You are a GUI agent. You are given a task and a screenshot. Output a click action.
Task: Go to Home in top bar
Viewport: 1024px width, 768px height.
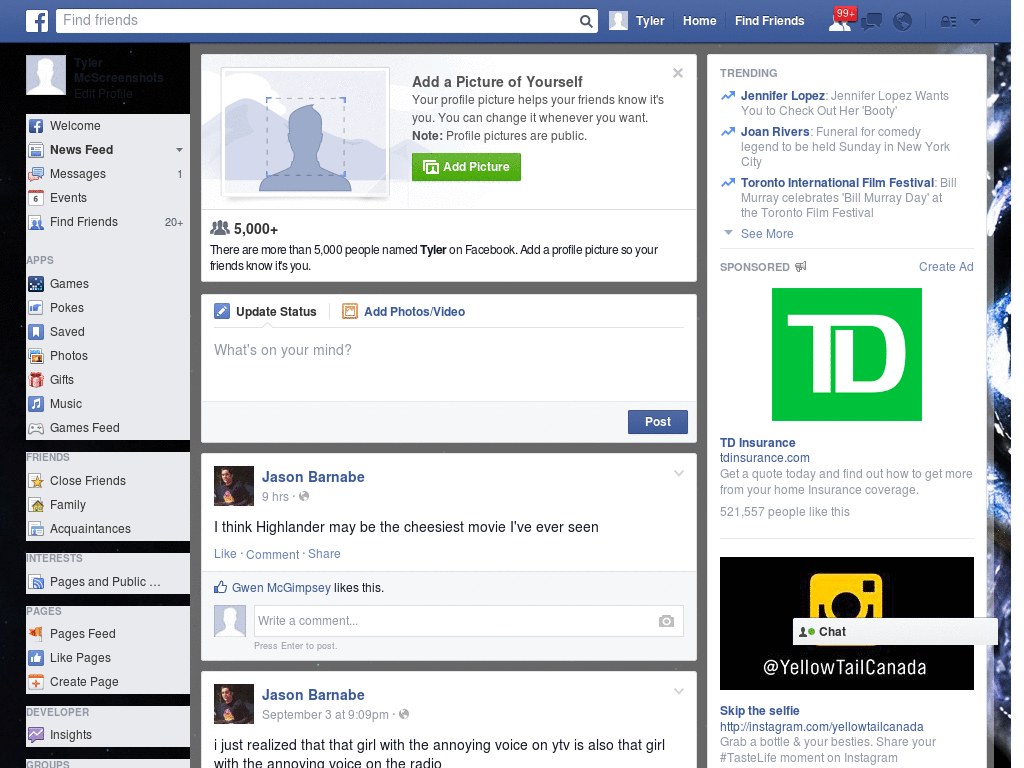699,21
